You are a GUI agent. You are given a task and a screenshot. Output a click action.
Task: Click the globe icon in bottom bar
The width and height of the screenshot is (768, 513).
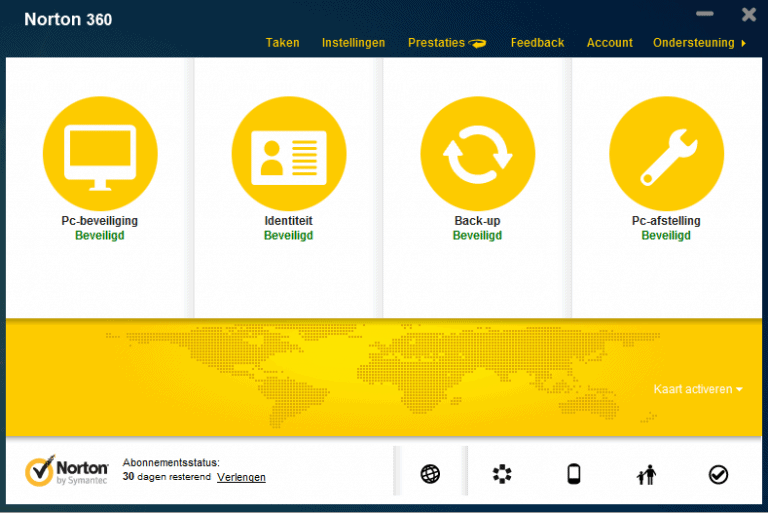click(x=430, y=474)
